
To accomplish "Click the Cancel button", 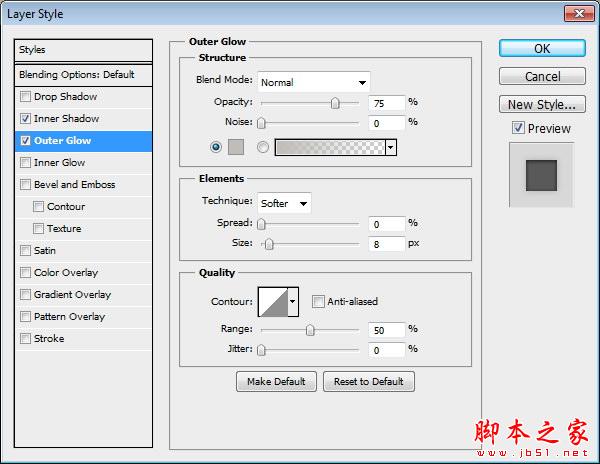I will click(542, 76).
